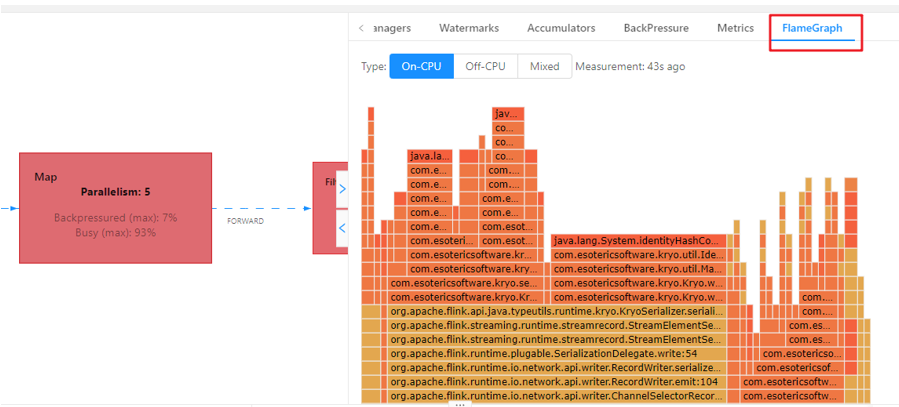Open the BackPressure tab

[x=656, y=28]
